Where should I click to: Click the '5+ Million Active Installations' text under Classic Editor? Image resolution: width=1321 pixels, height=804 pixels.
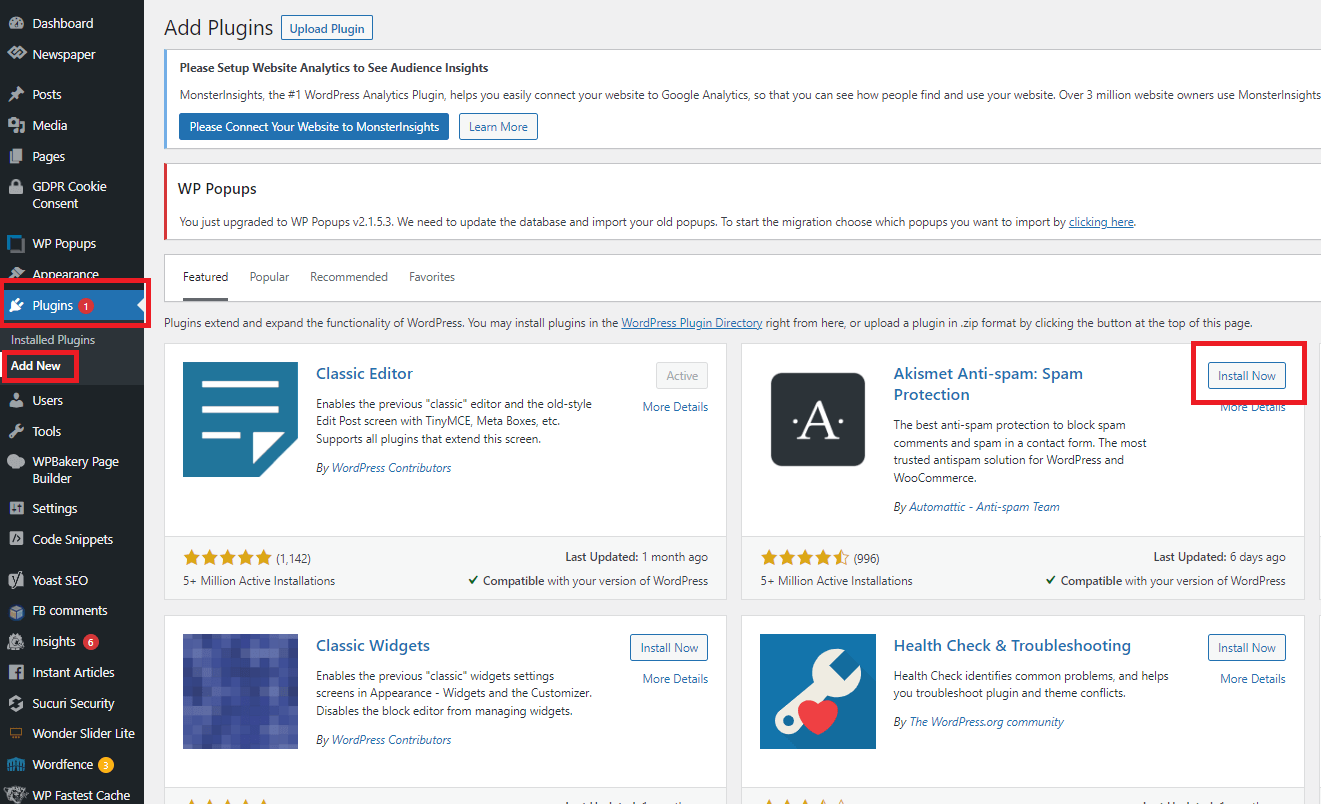pyautogui.click(x=259, y=581)
